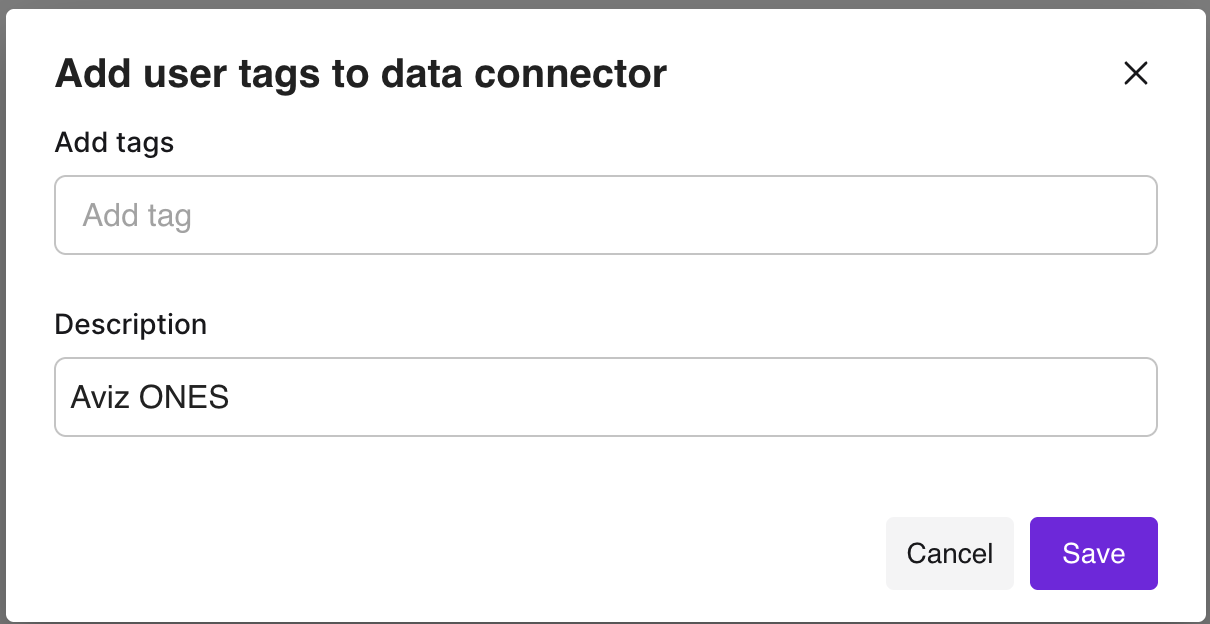The height and width of the screenshot is (624, 1210).
Task: Click the "Add tag" placeholder text
Action: (137, 216)
